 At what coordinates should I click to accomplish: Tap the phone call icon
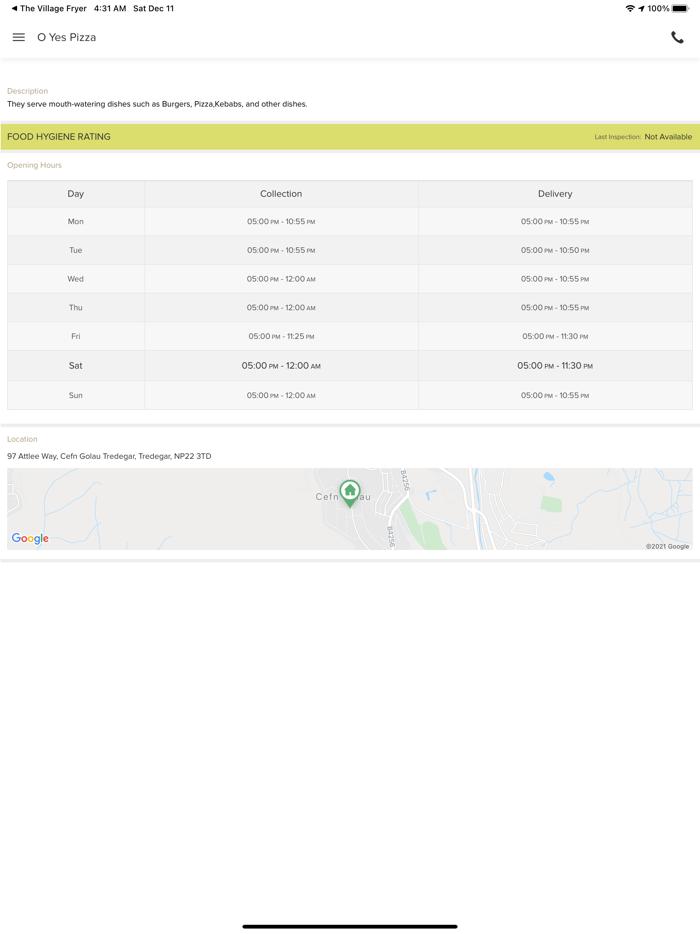tap(677, 37)
